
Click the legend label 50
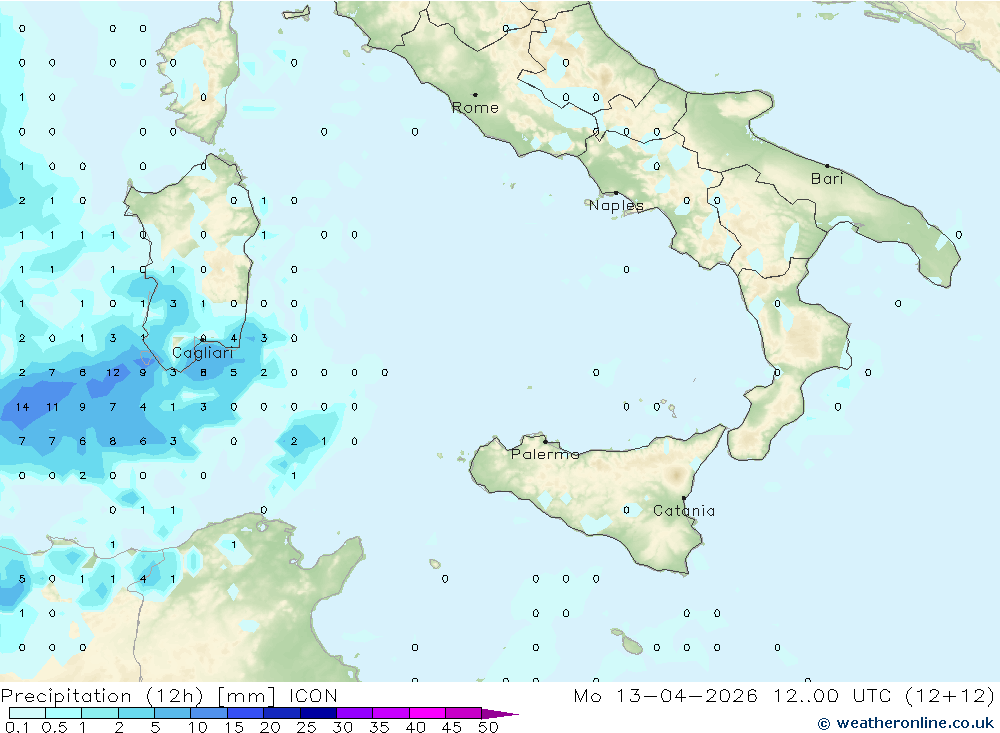pos(489,727)
